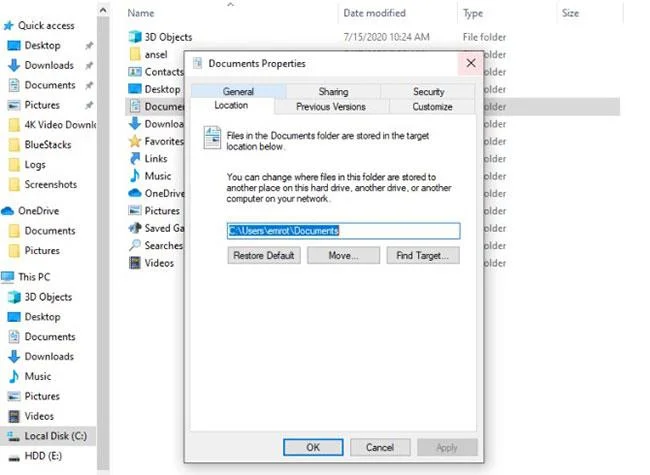Click the Contacts icon in file list
The height and width of the screenshot is (475, 650).
135,72
